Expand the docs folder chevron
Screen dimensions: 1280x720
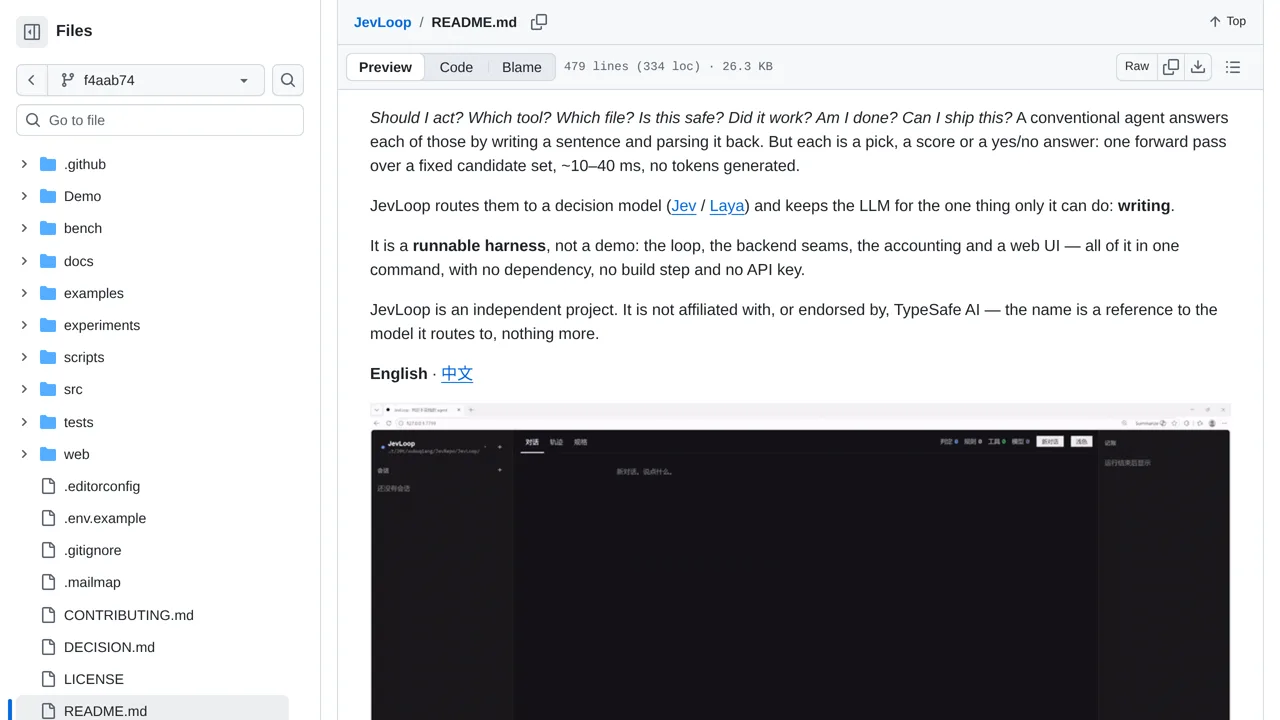point(24,261)
